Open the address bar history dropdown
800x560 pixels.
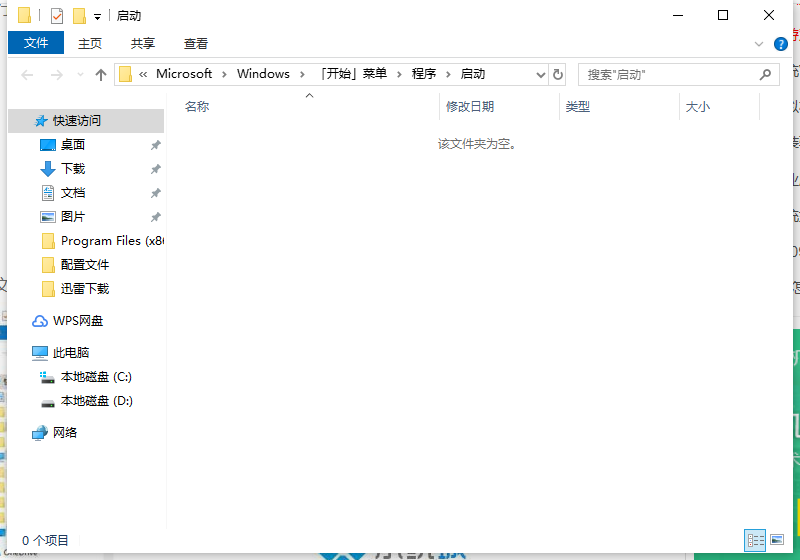click(540, 75)
